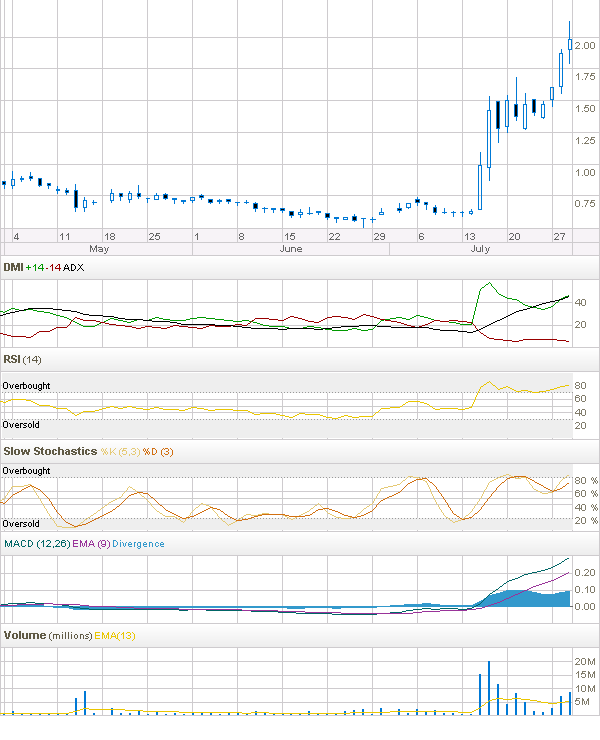The image size is (600, 740).
Task: Click the June month label on timeline
Action: click(290, 248)
